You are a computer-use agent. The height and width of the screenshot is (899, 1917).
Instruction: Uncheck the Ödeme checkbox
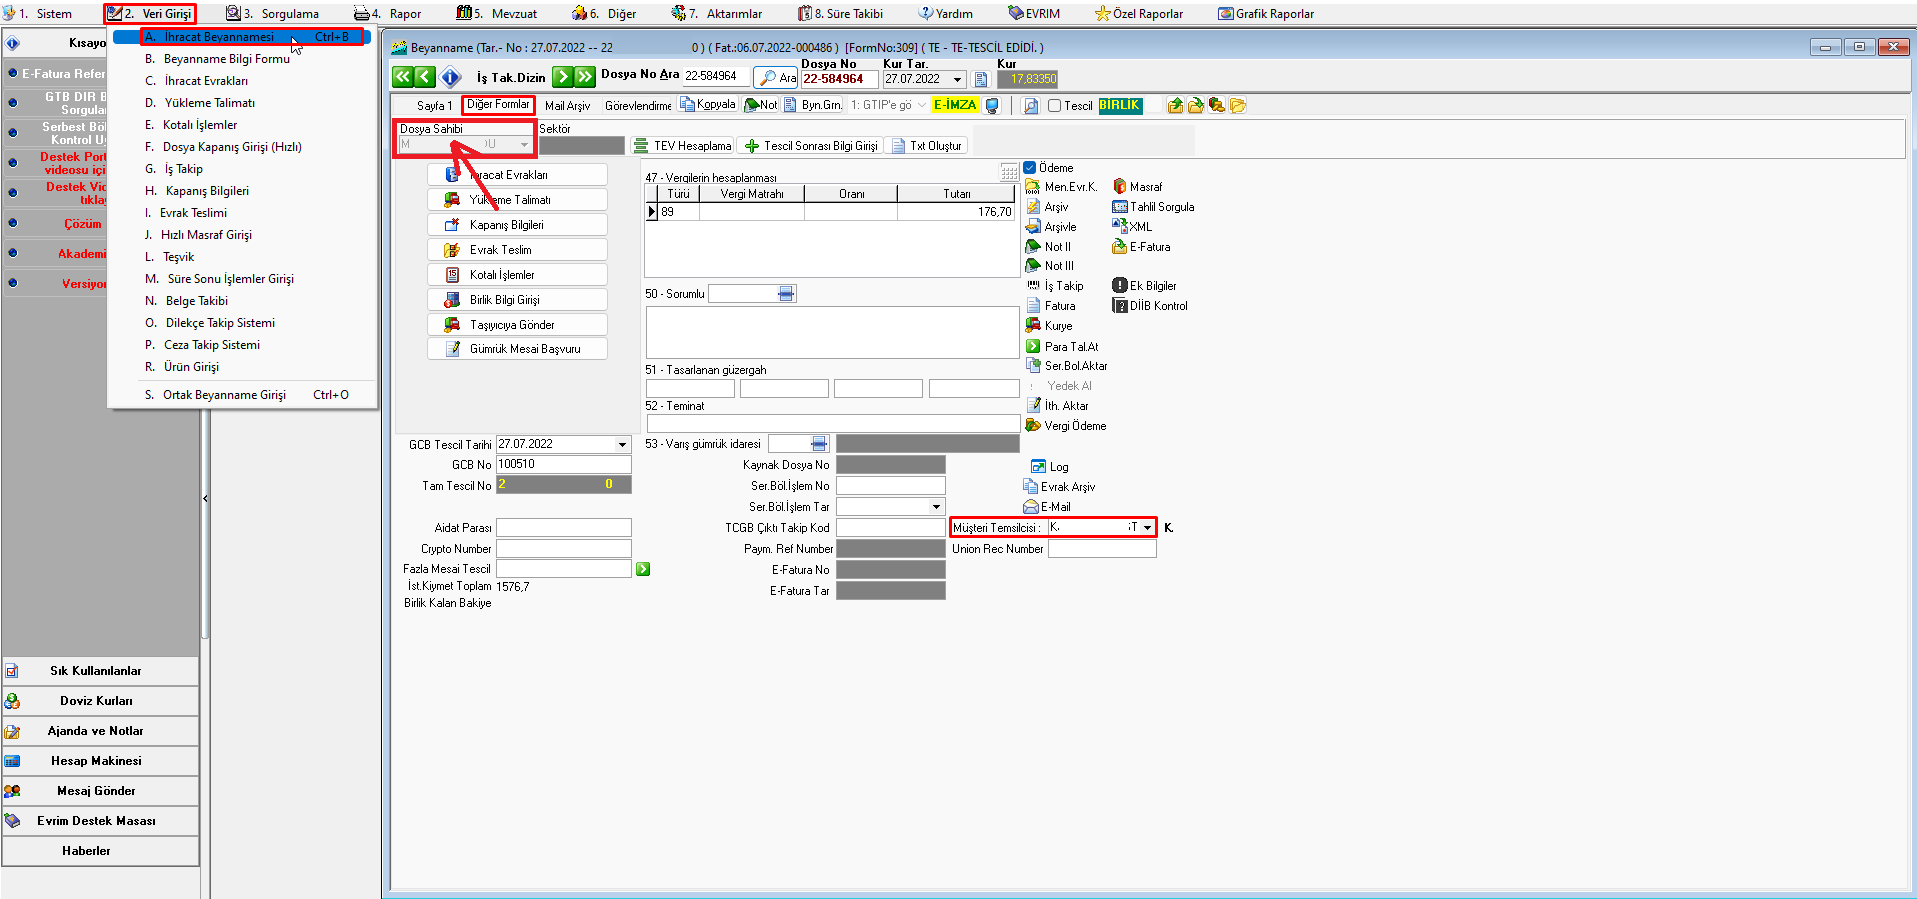click(x=1030, y=168)
